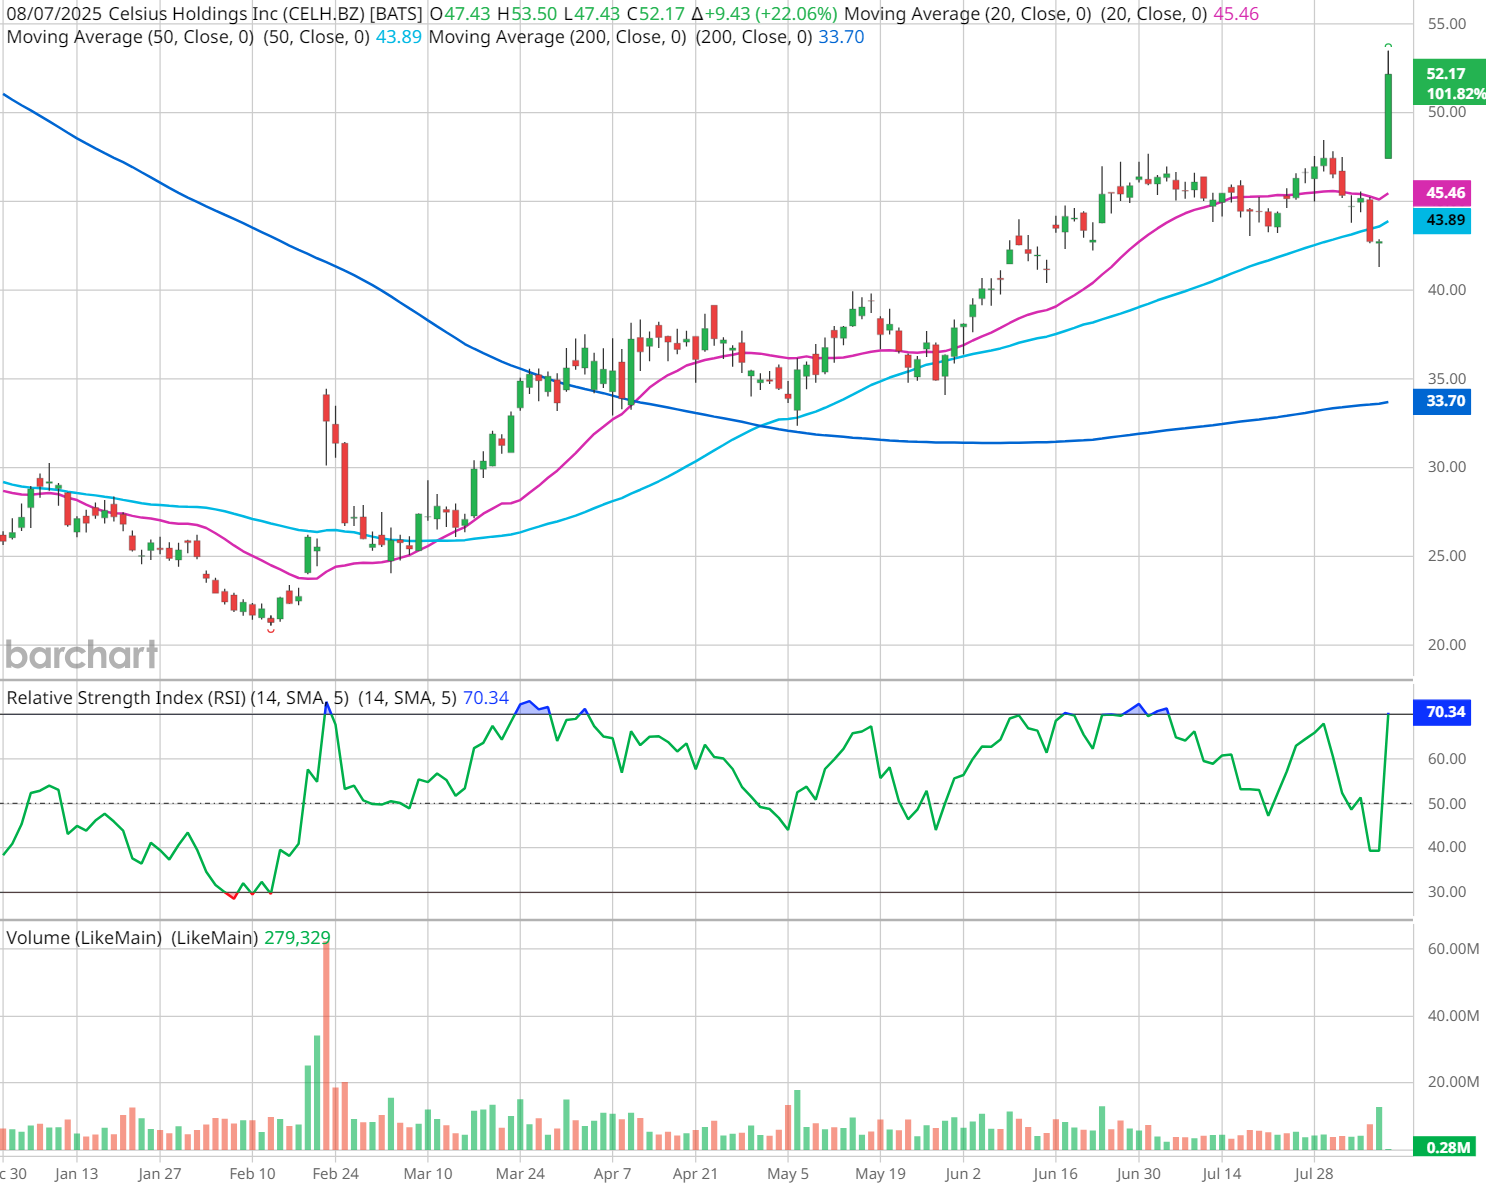Screen dimensions: 1486x1191
Task: Click the Celsius Holdings Inc (CELH.BZ) title
Action: coord(236,14)
